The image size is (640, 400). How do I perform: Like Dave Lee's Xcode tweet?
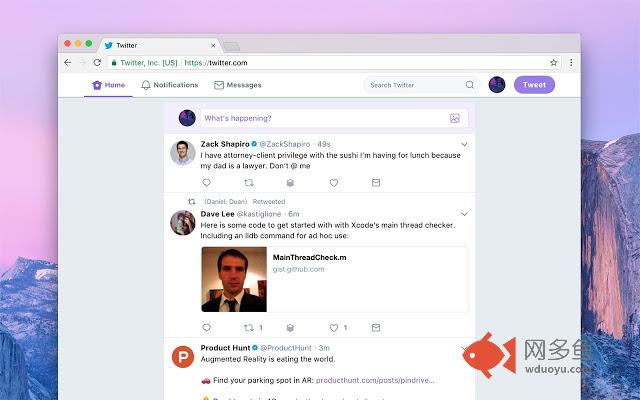click(334, 327)
